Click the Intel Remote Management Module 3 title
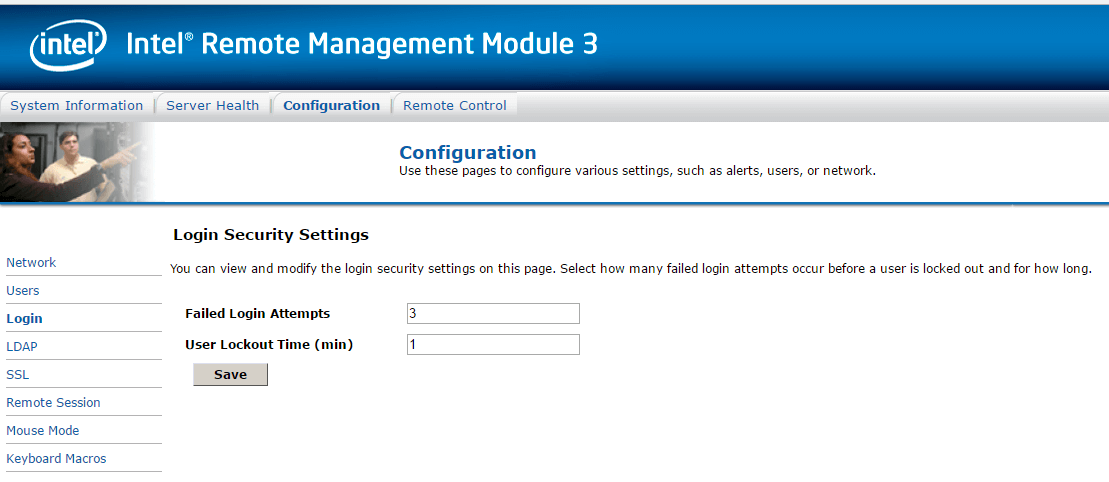The image size is (1109, 482). click(x=362, y=45)
